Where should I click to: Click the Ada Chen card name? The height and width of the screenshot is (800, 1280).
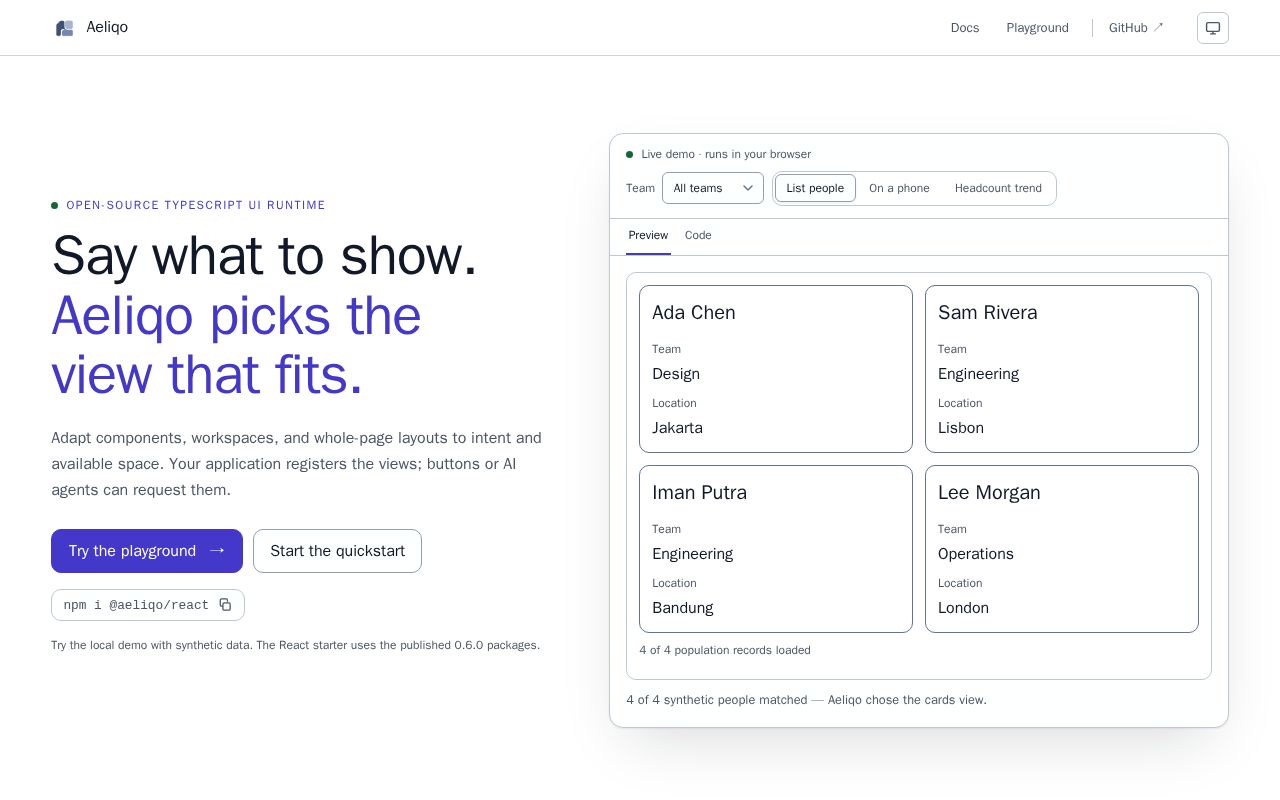click(x=694, y=313)
